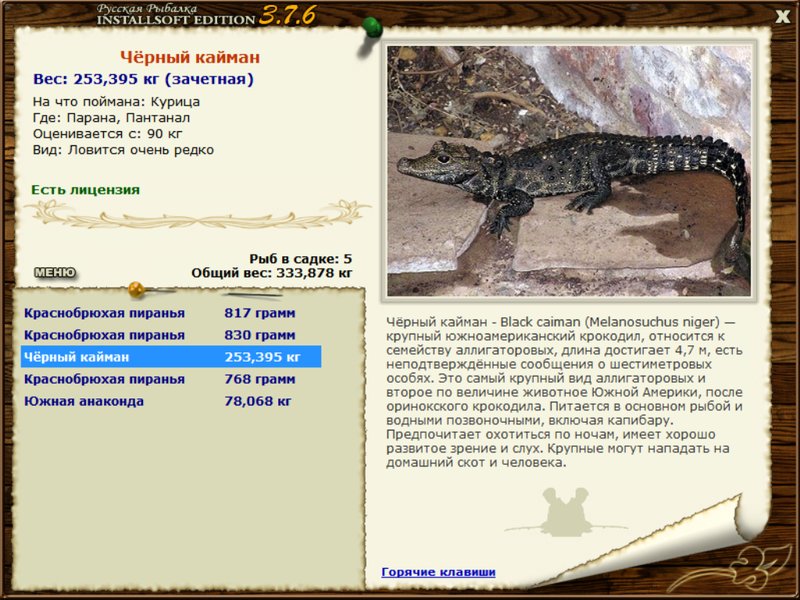Click the 768 грамм weight value
This screenshot has width=800, height=600.
260,379
